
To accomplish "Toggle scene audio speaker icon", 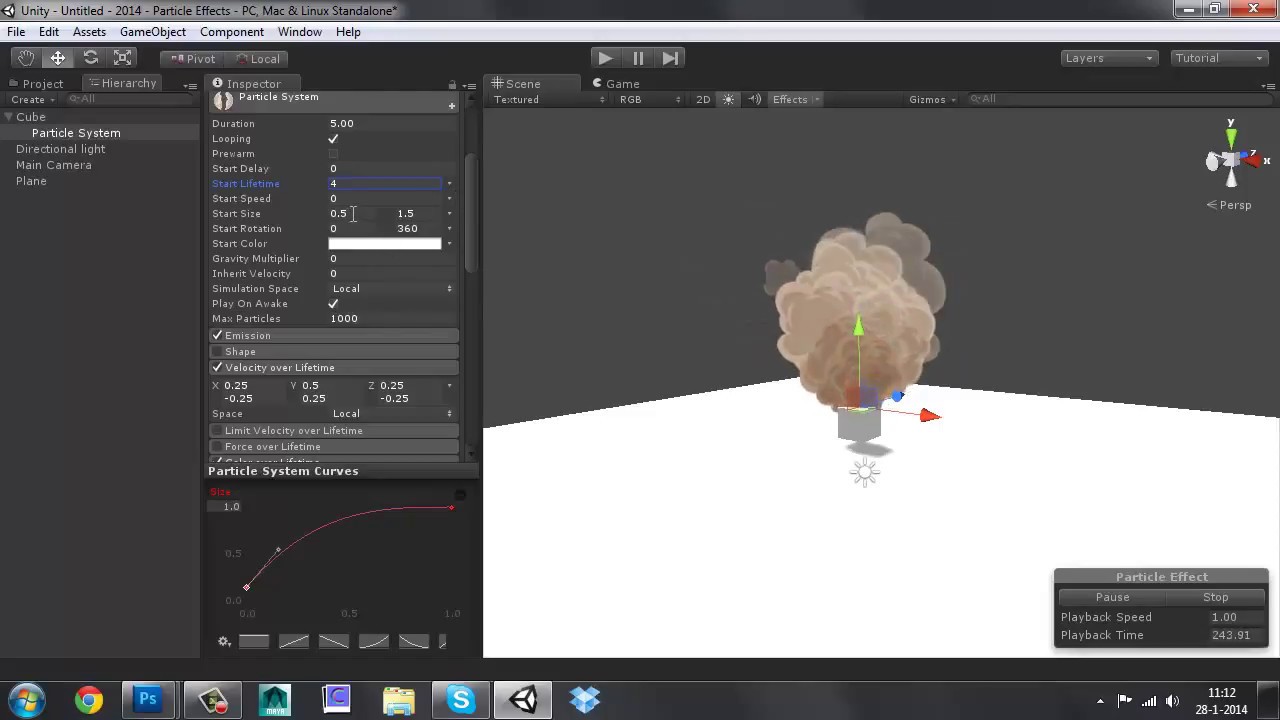I will [755, 100].
